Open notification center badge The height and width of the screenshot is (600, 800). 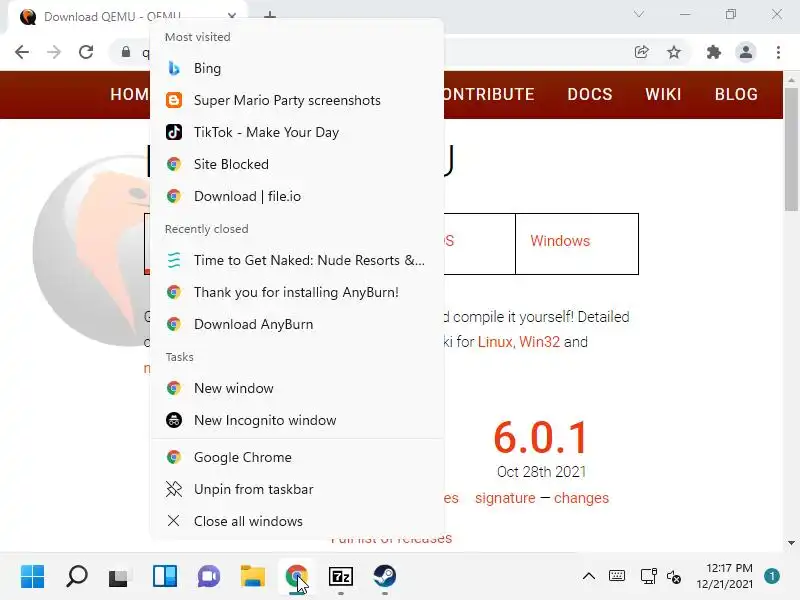point(772,576)
